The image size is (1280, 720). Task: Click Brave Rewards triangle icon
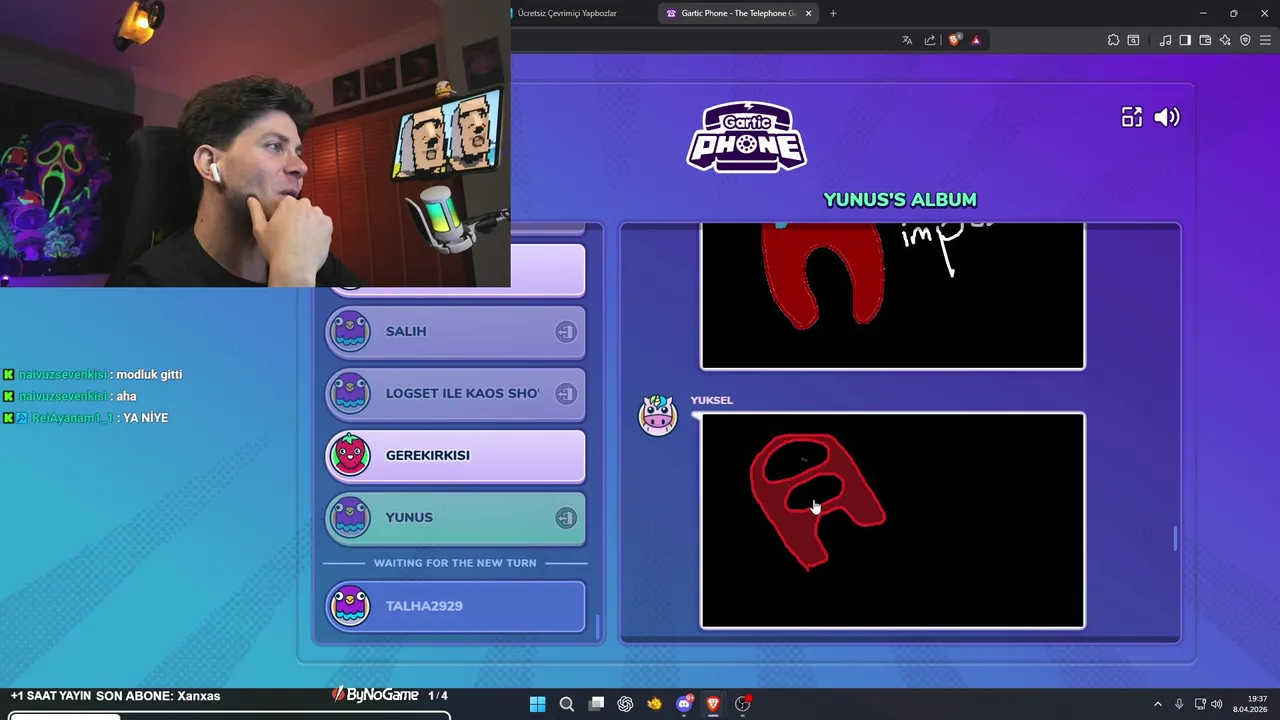click(976, 40)
